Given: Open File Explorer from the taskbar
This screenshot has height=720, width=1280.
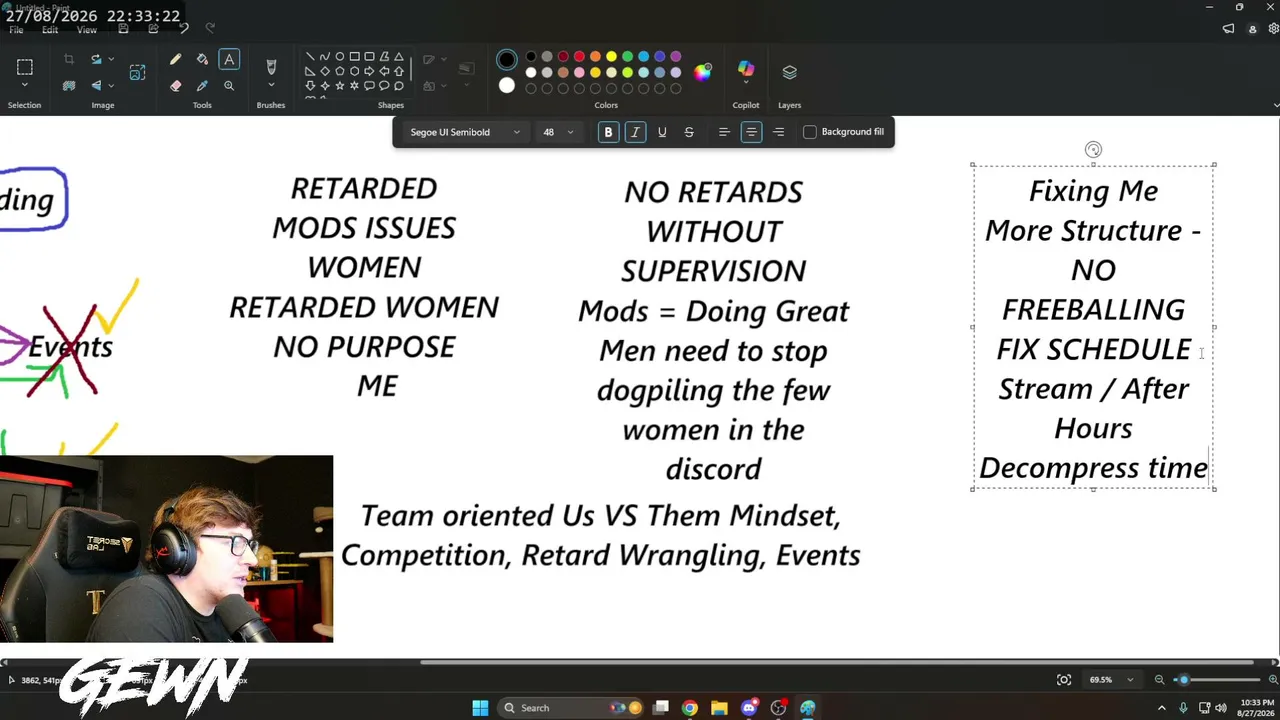Looking at the screenshot, I should tap(719, 708).
